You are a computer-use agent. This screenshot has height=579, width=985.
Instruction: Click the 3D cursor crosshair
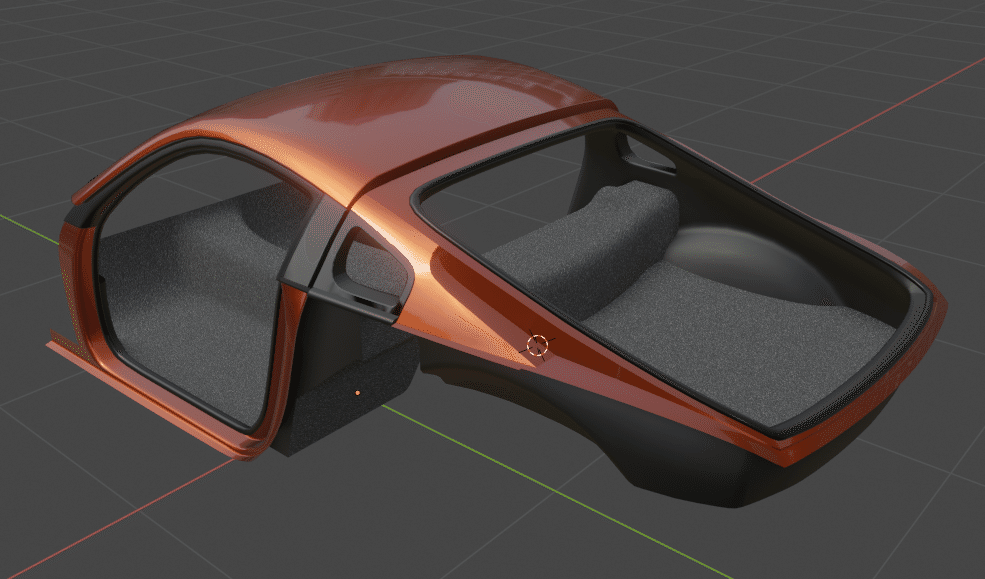pyautogui.click(x=537, y=344)
